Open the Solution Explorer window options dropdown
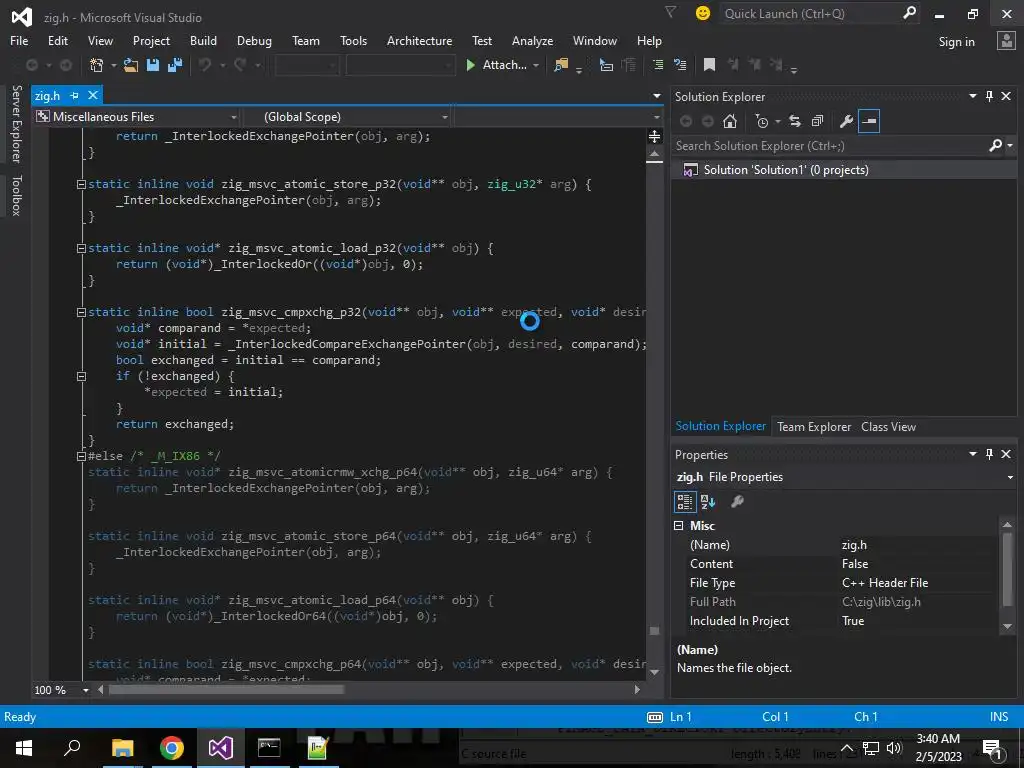The height and width of the screenshot is (768, 1024). click(972, 96)
